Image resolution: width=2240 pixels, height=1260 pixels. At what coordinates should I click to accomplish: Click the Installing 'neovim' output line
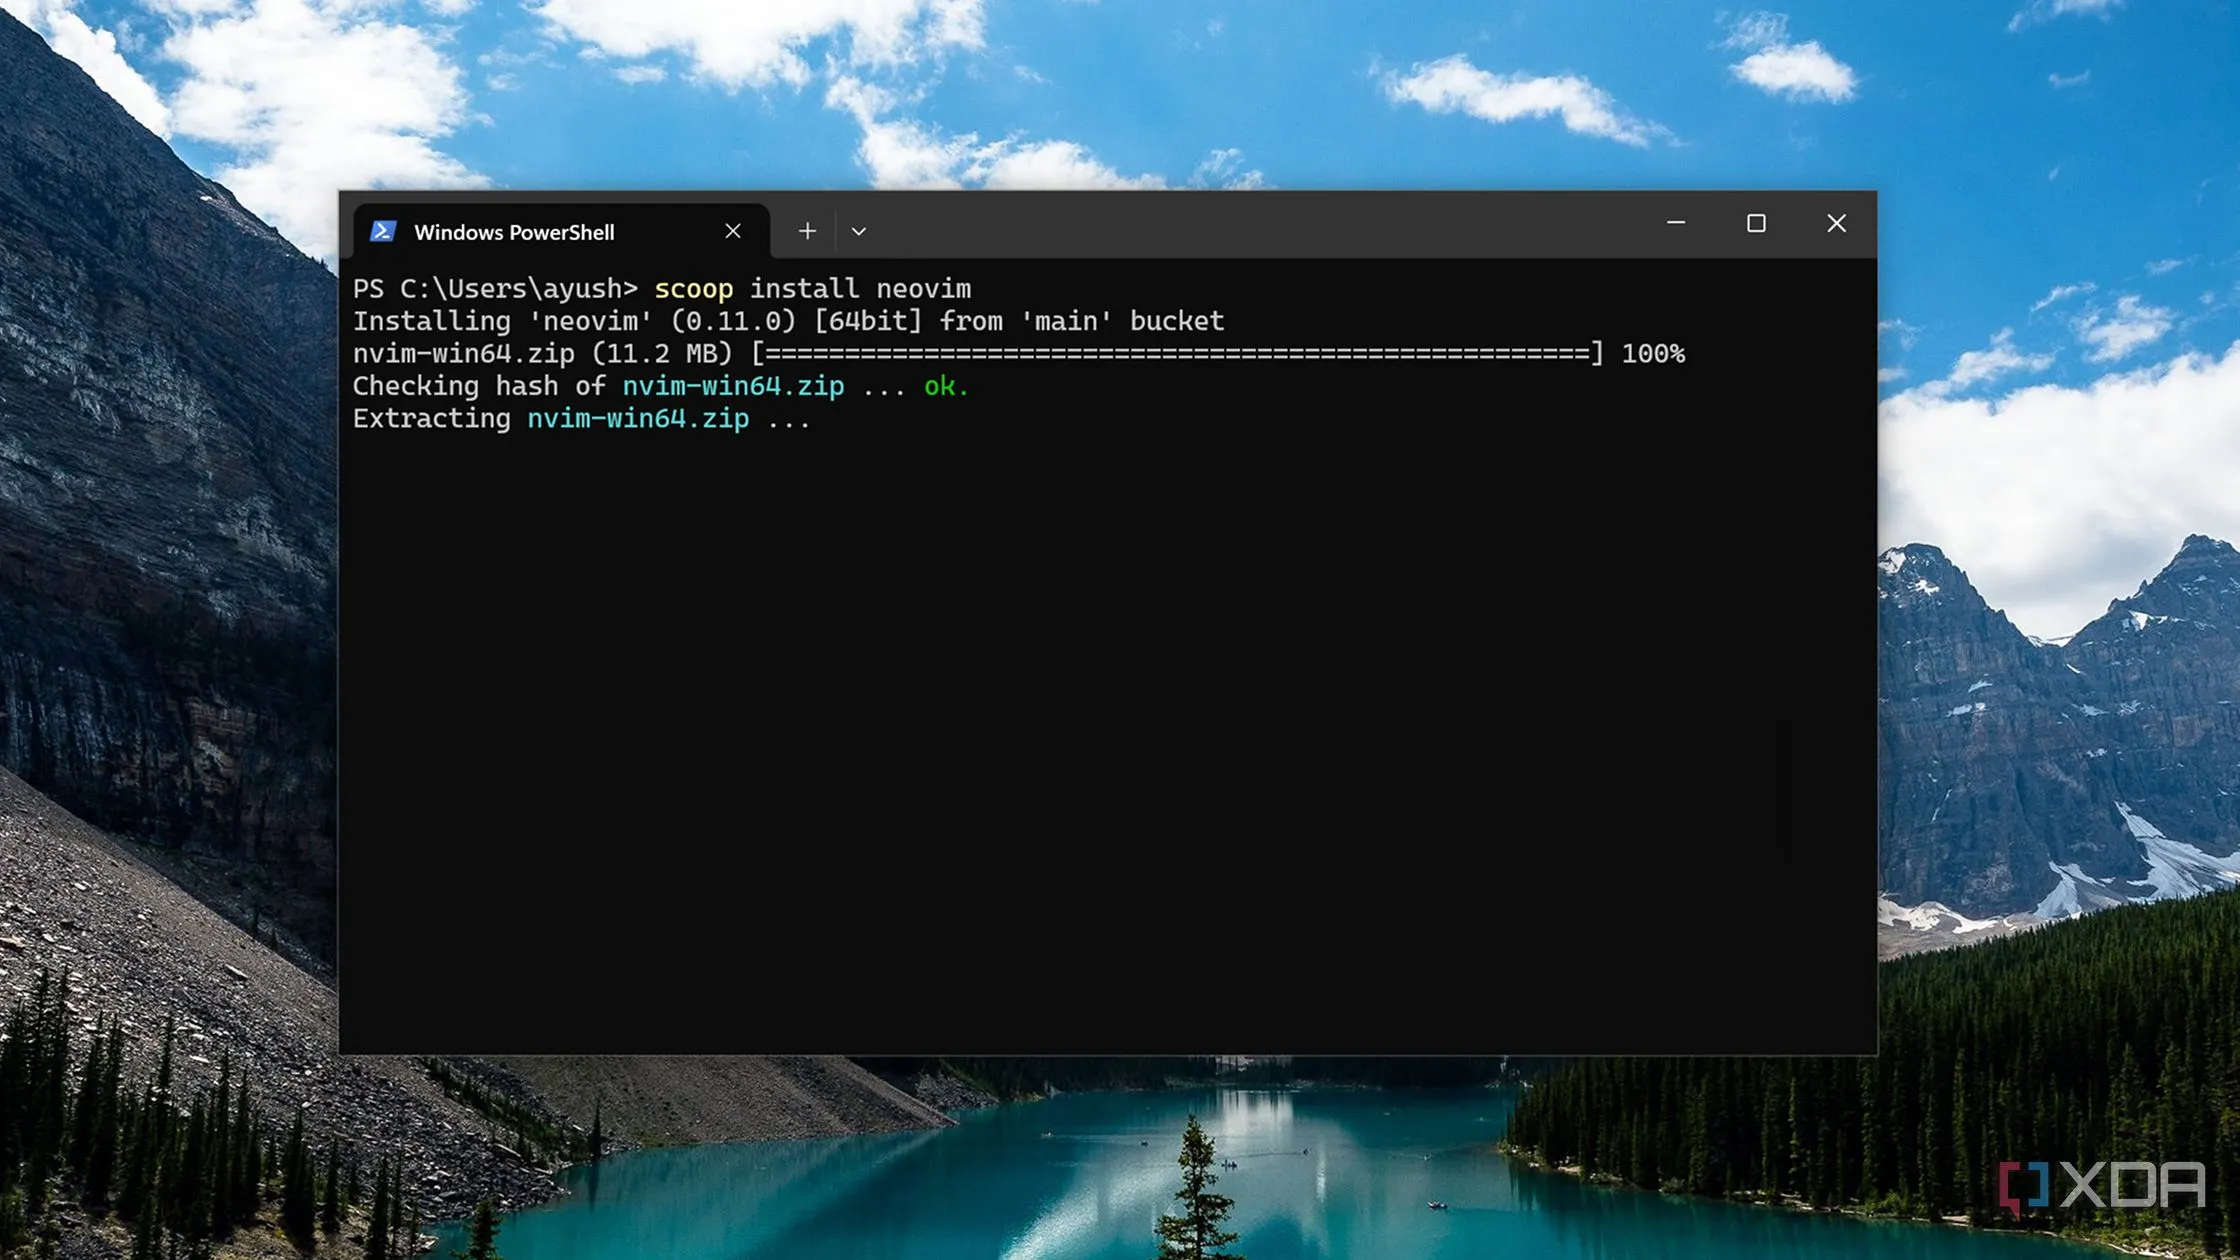point(788,321)
